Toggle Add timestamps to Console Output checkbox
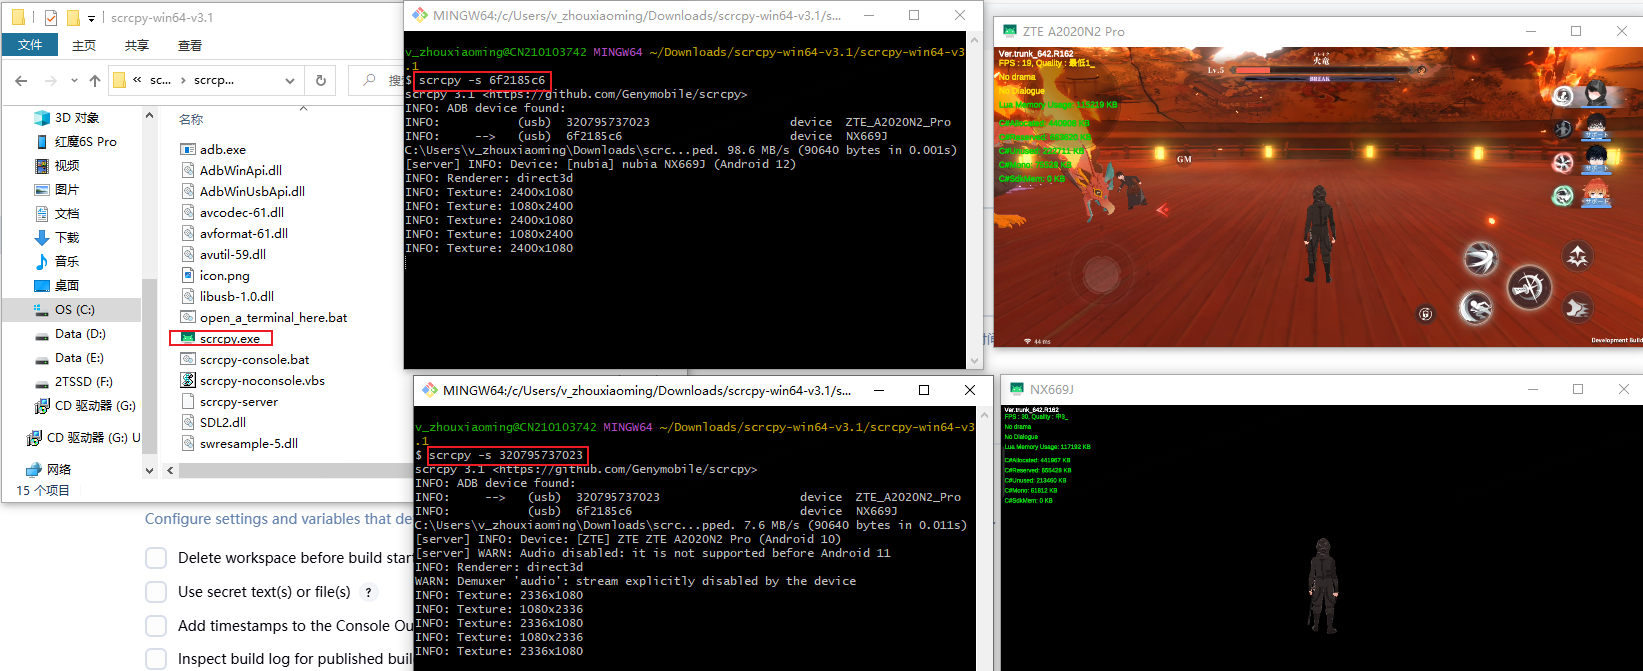1643x671 pixels. click(x=156, y=626)
